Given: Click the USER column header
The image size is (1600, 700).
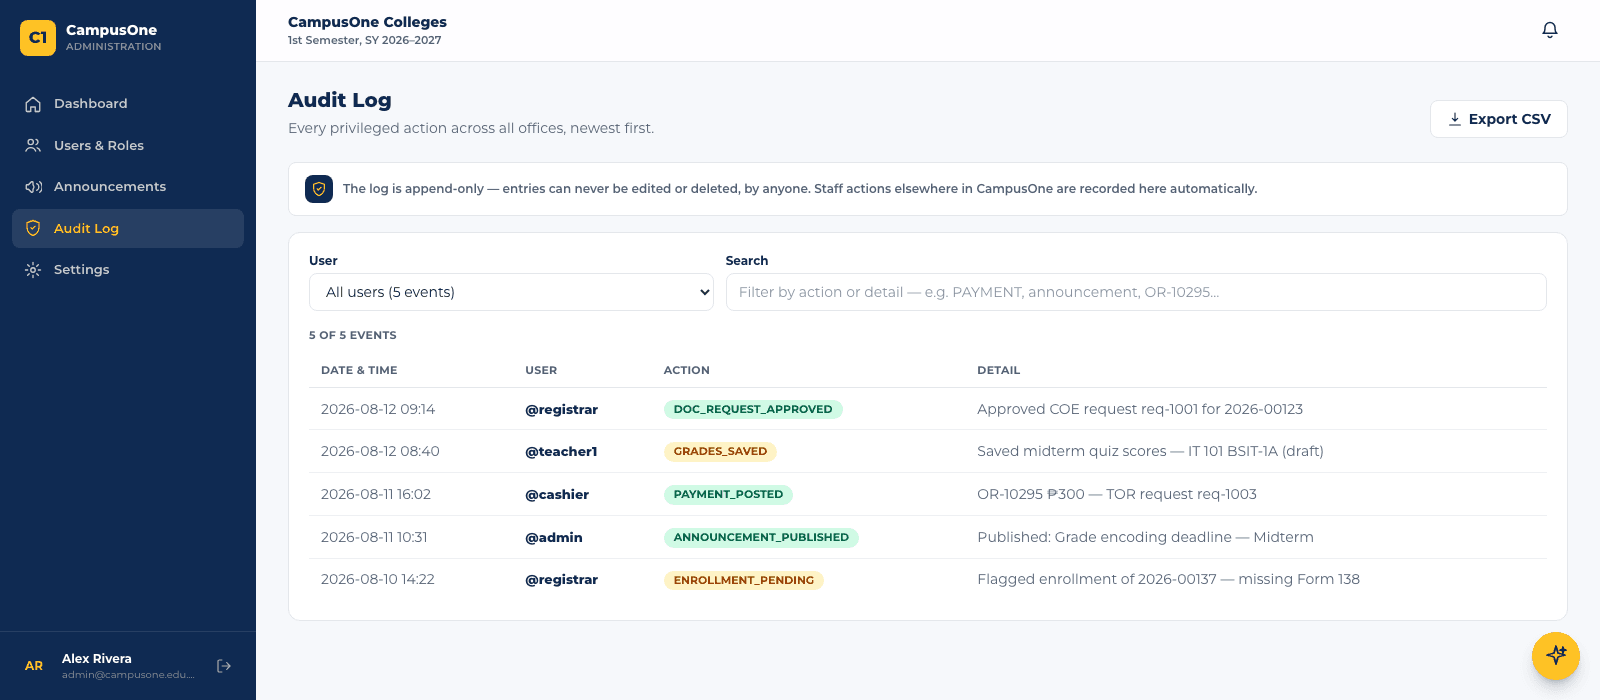Looking at the screenshot, I should pos(541,370).
